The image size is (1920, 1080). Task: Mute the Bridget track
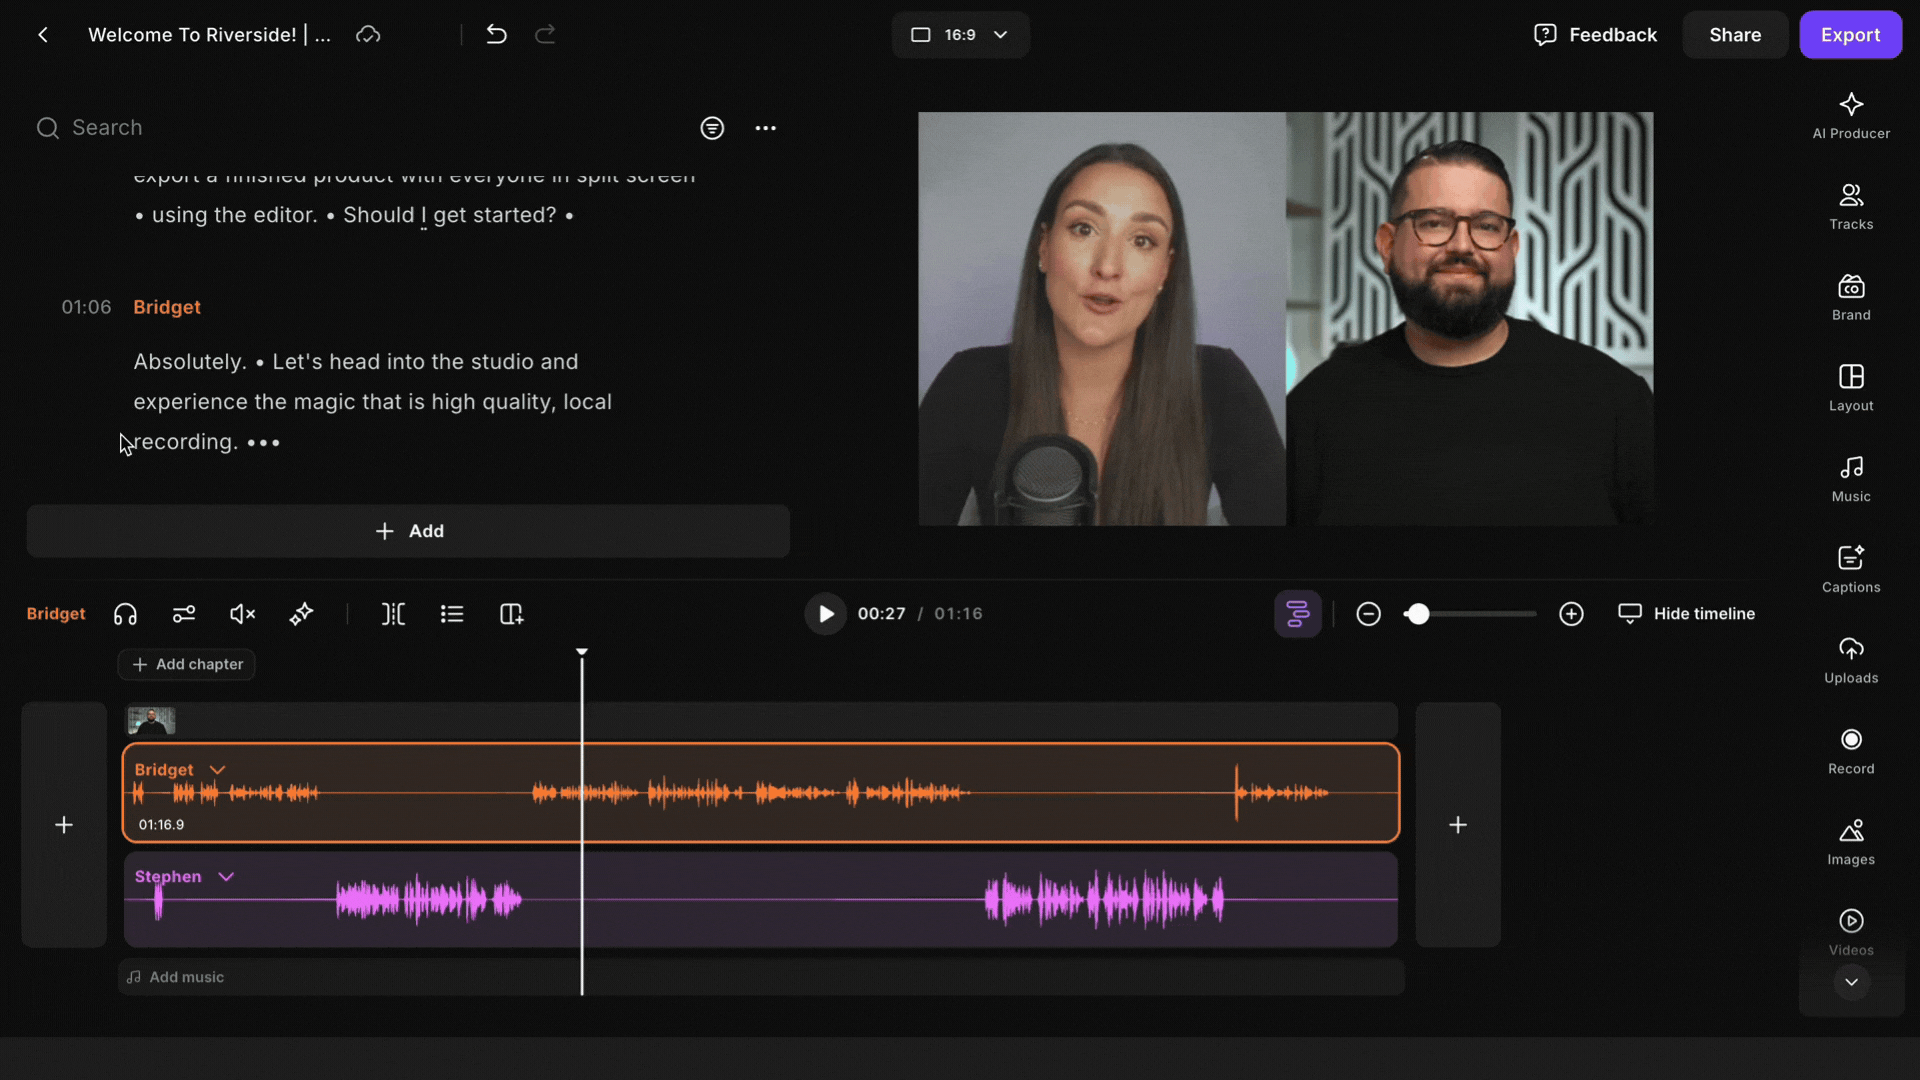click(242, 614)
